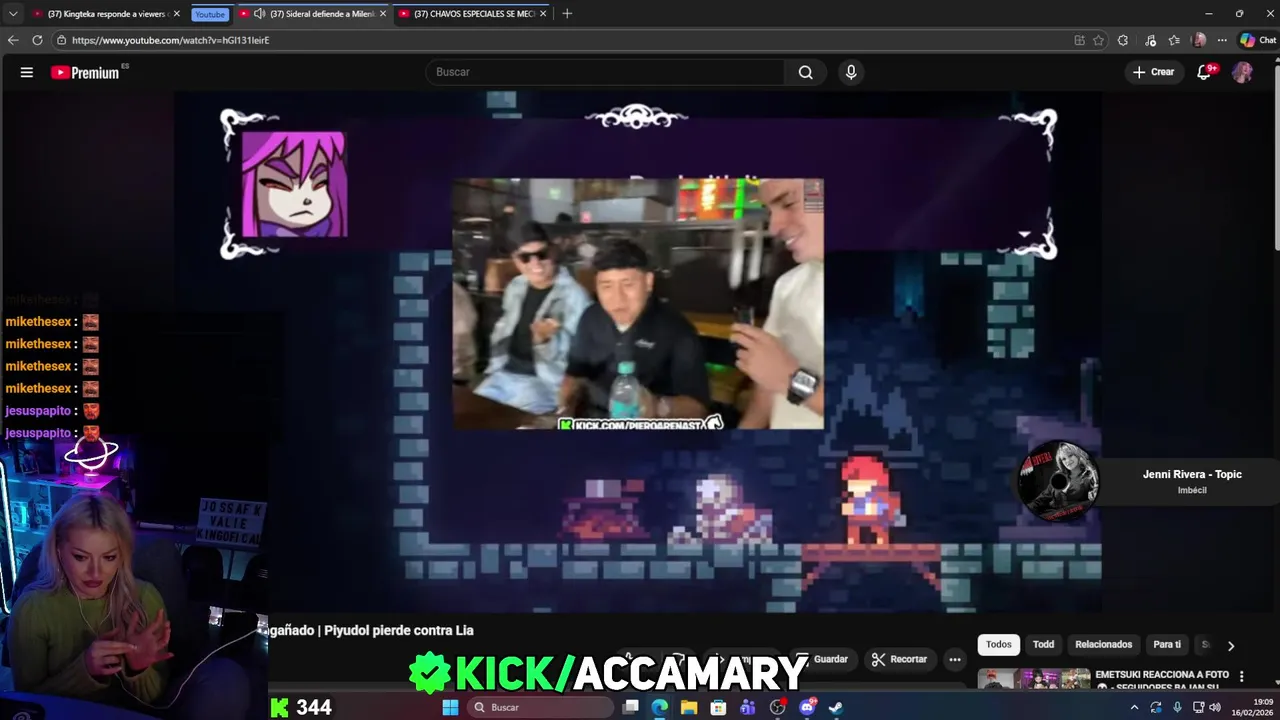Open Task View in the taskbar
The height and width of the screenshot is (720, 1280).
631,707
